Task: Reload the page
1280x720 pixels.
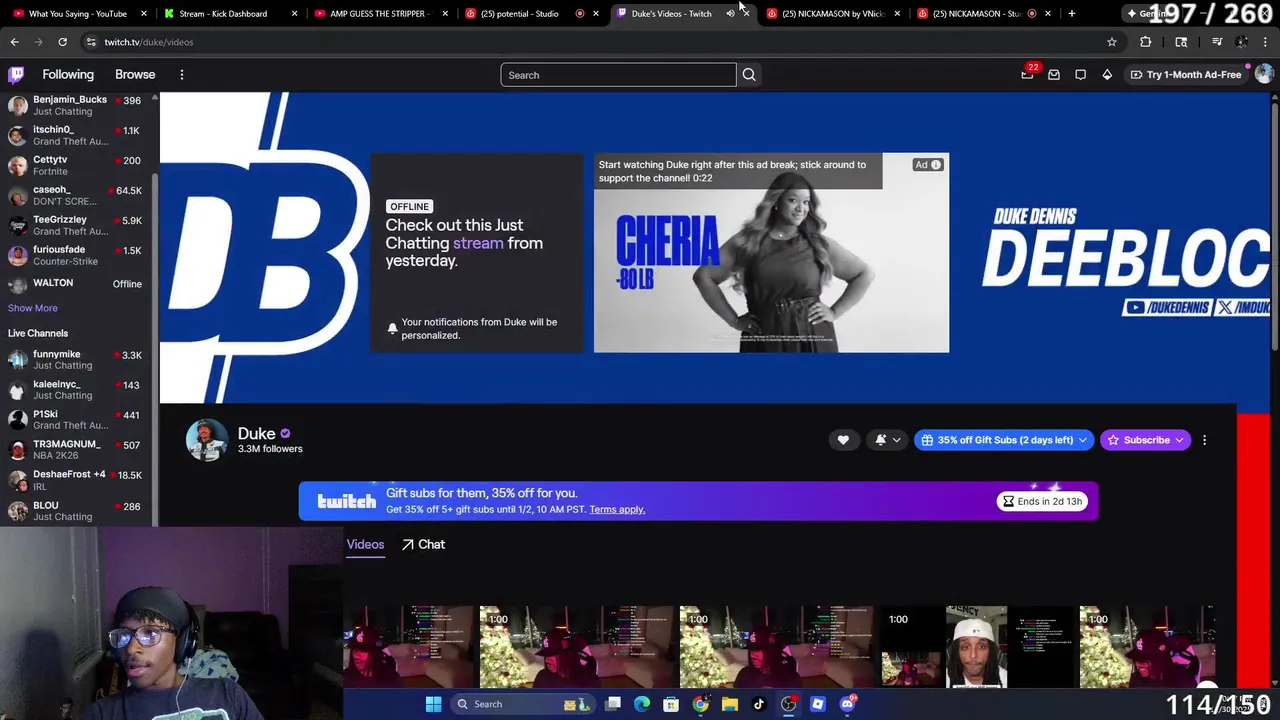Action: (62, 42)
